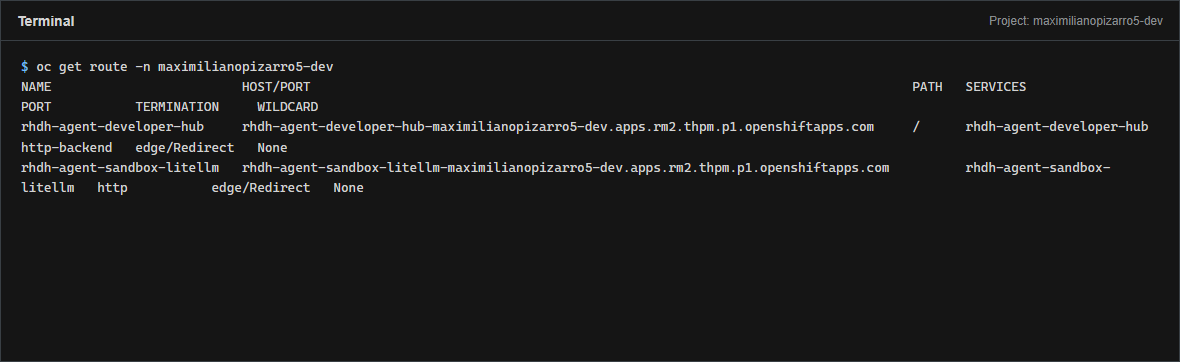
Task: Click the NAME column header
Action: tap(36, 87)
